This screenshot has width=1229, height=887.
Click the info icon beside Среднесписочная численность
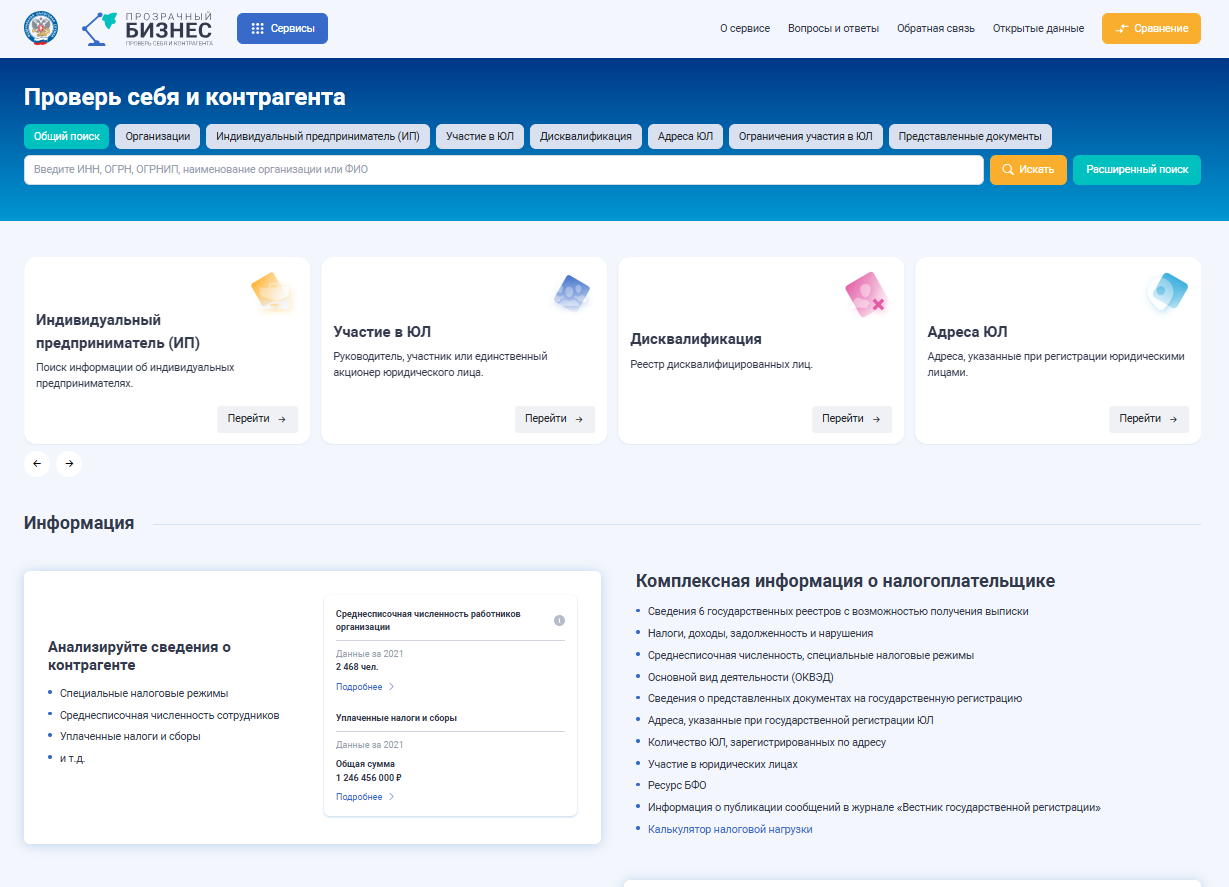coord(559,620)
